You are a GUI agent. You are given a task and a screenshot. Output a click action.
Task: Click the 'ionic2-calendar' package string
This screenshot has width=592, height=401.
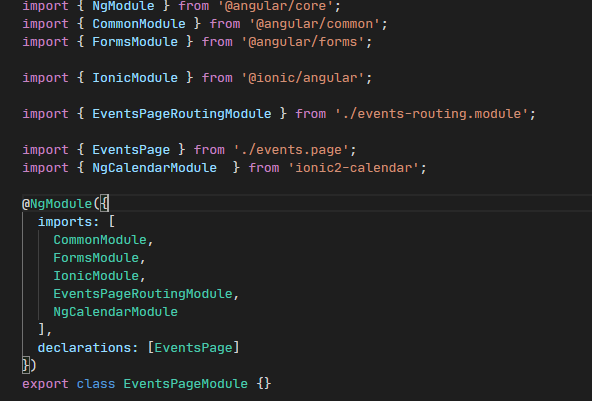353,168
